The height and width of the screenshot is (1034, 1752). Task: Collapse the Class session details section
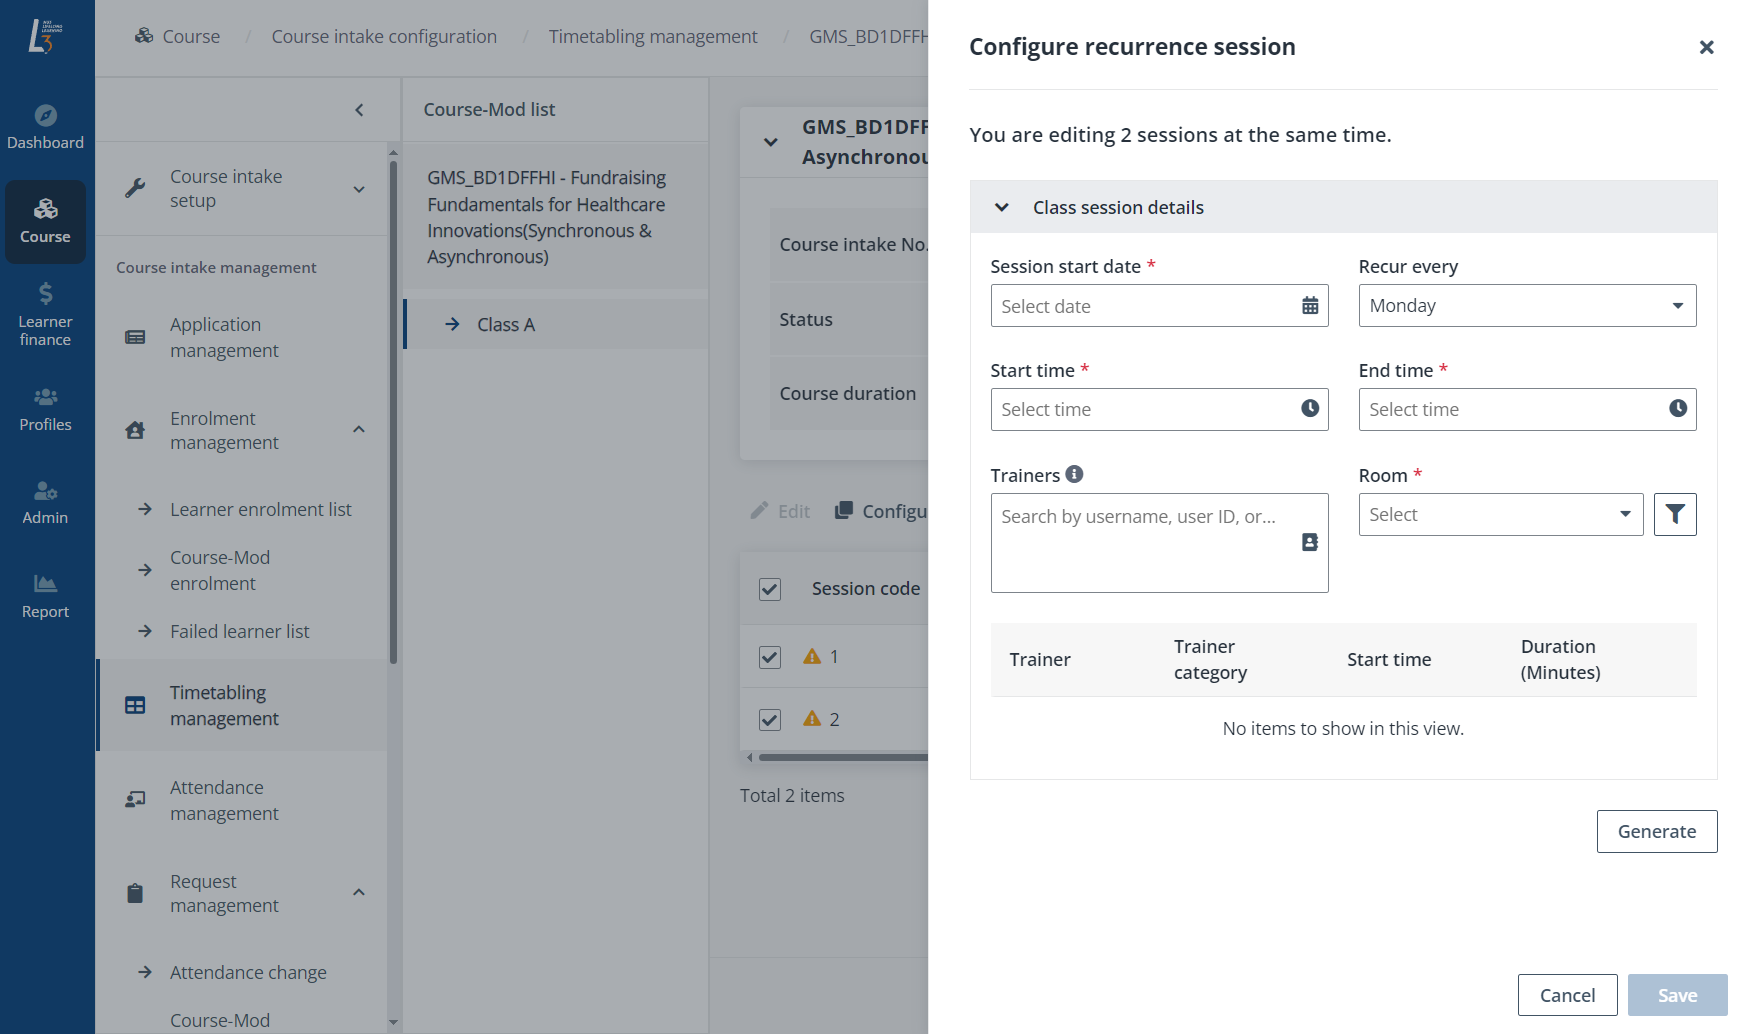1001,207
